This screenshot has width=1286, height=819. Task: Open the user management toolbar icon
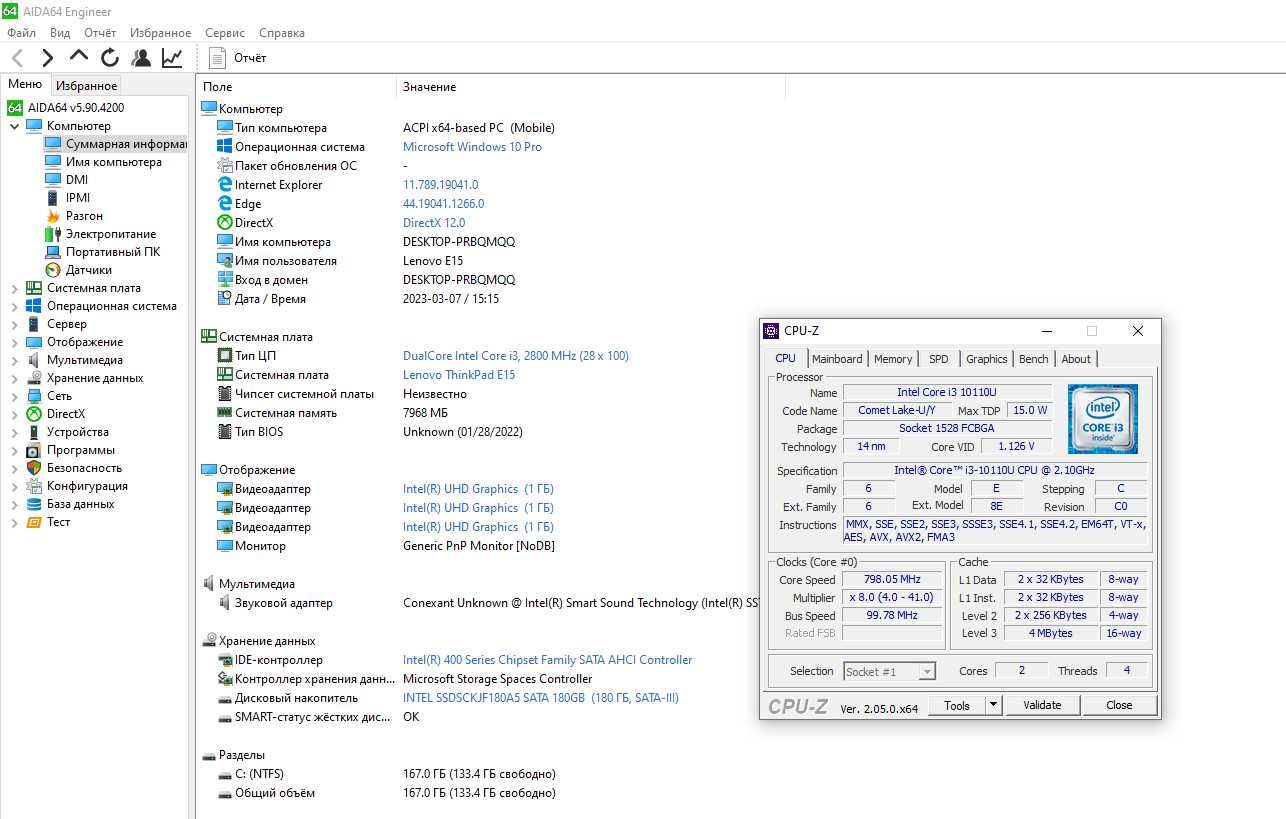click(141, 58)
